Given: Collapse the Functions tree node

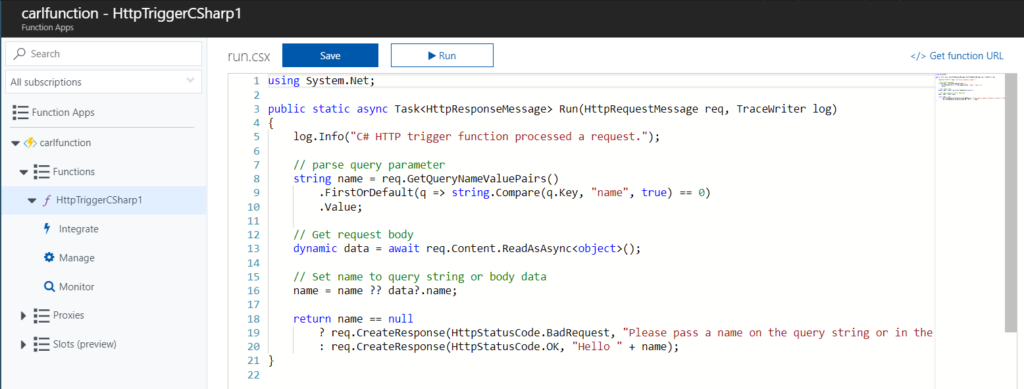Looking at the screenshot, I should [24, 172].
